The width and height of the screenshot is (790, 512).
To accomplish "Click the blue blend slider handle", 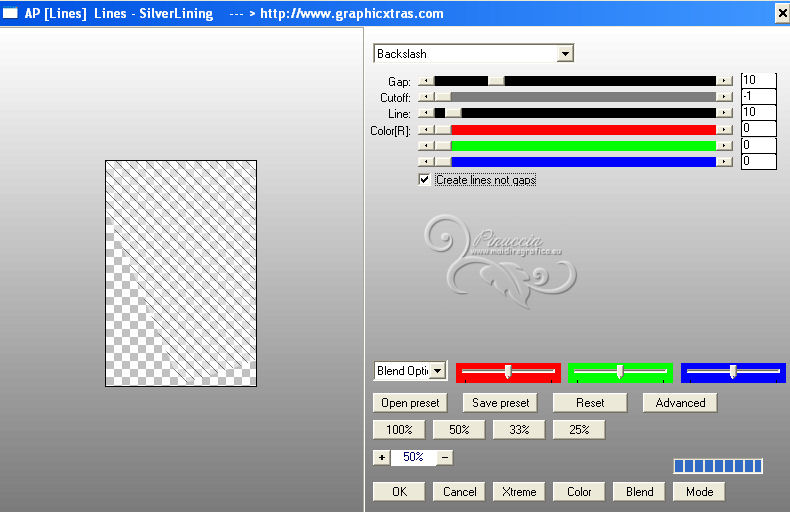I will click(733, 372).
